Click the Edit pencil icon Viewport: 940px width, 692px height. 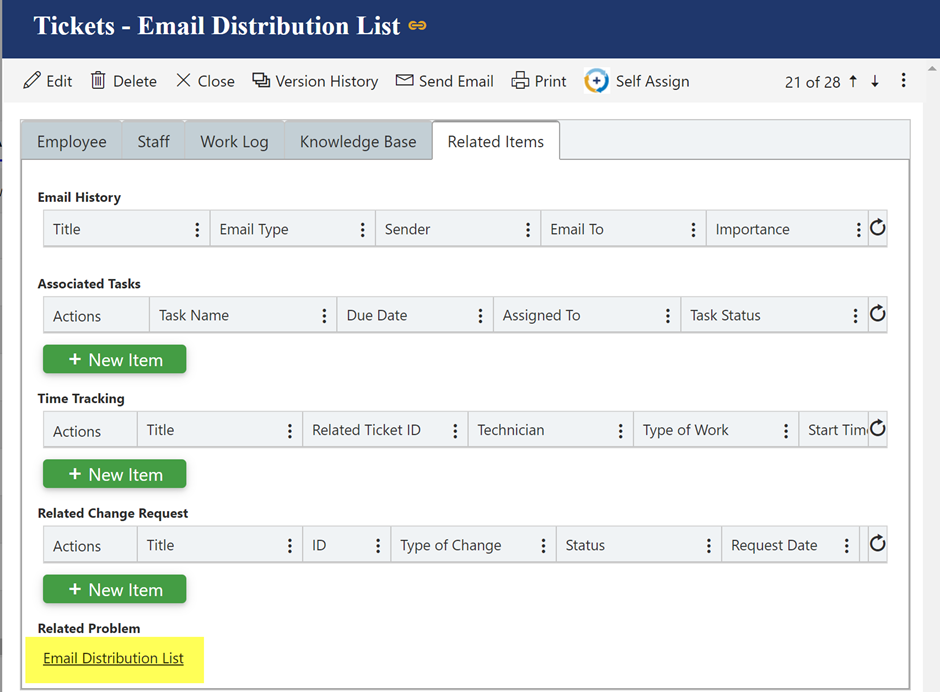(x=32, y=81)
